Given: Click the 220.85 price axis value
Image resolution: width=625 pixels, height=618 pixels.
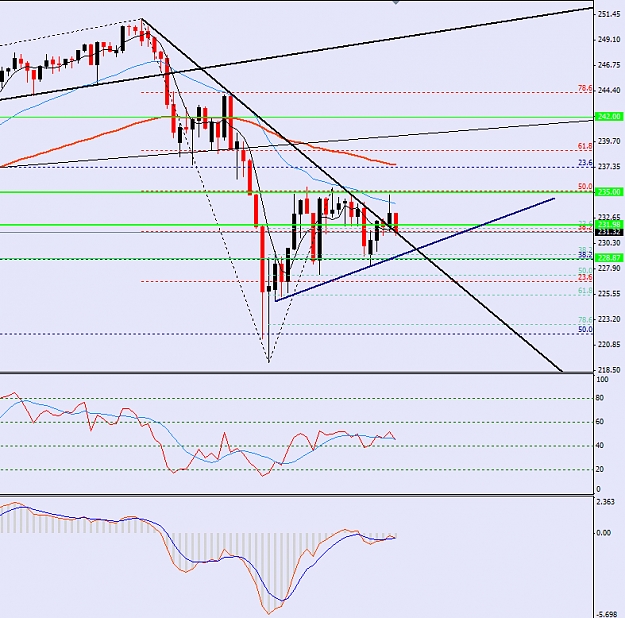Looking at the screenshot, I should point(609,344).
